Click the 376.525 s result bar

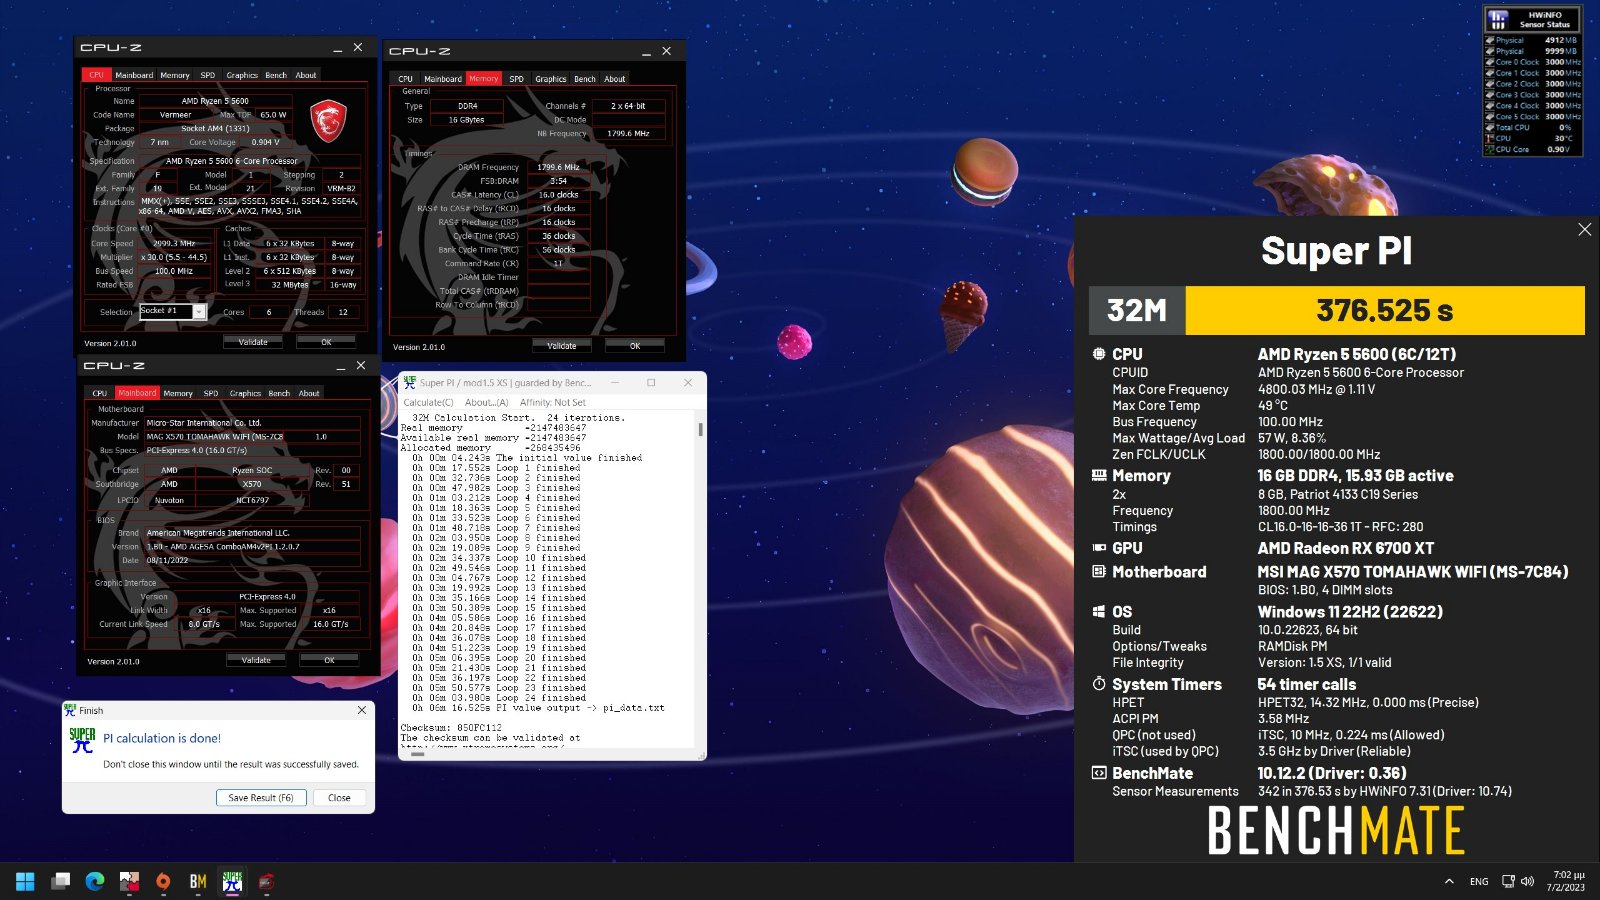pyautogui.click(x=1385, y=311)
